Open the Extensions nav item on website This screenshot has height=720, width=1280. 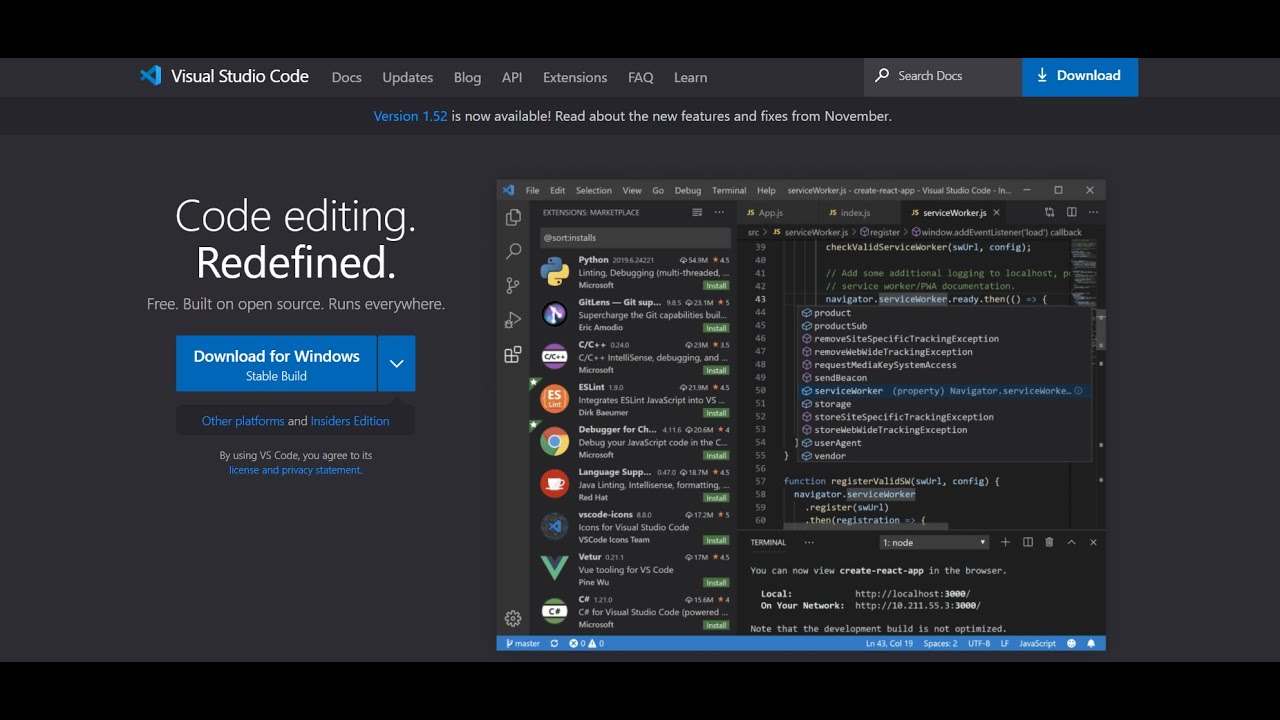[575, 77]
